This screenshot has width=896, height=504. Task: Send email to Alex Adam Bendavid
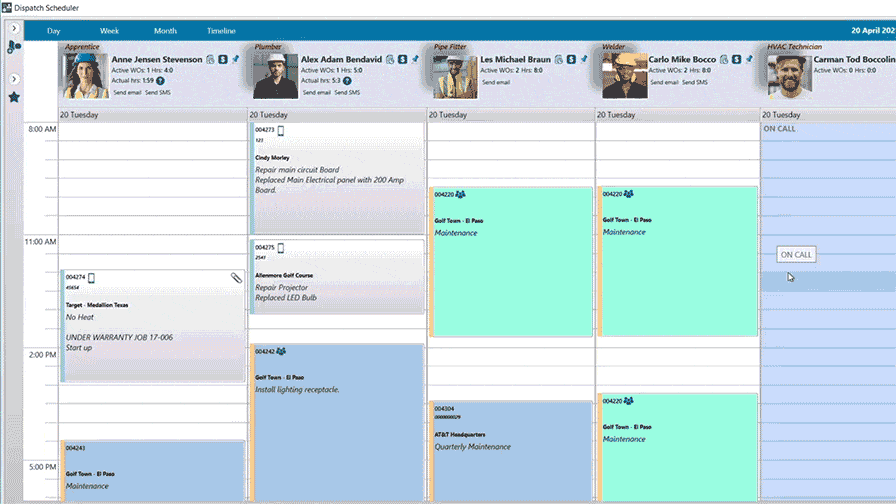[x=317, y=93]
